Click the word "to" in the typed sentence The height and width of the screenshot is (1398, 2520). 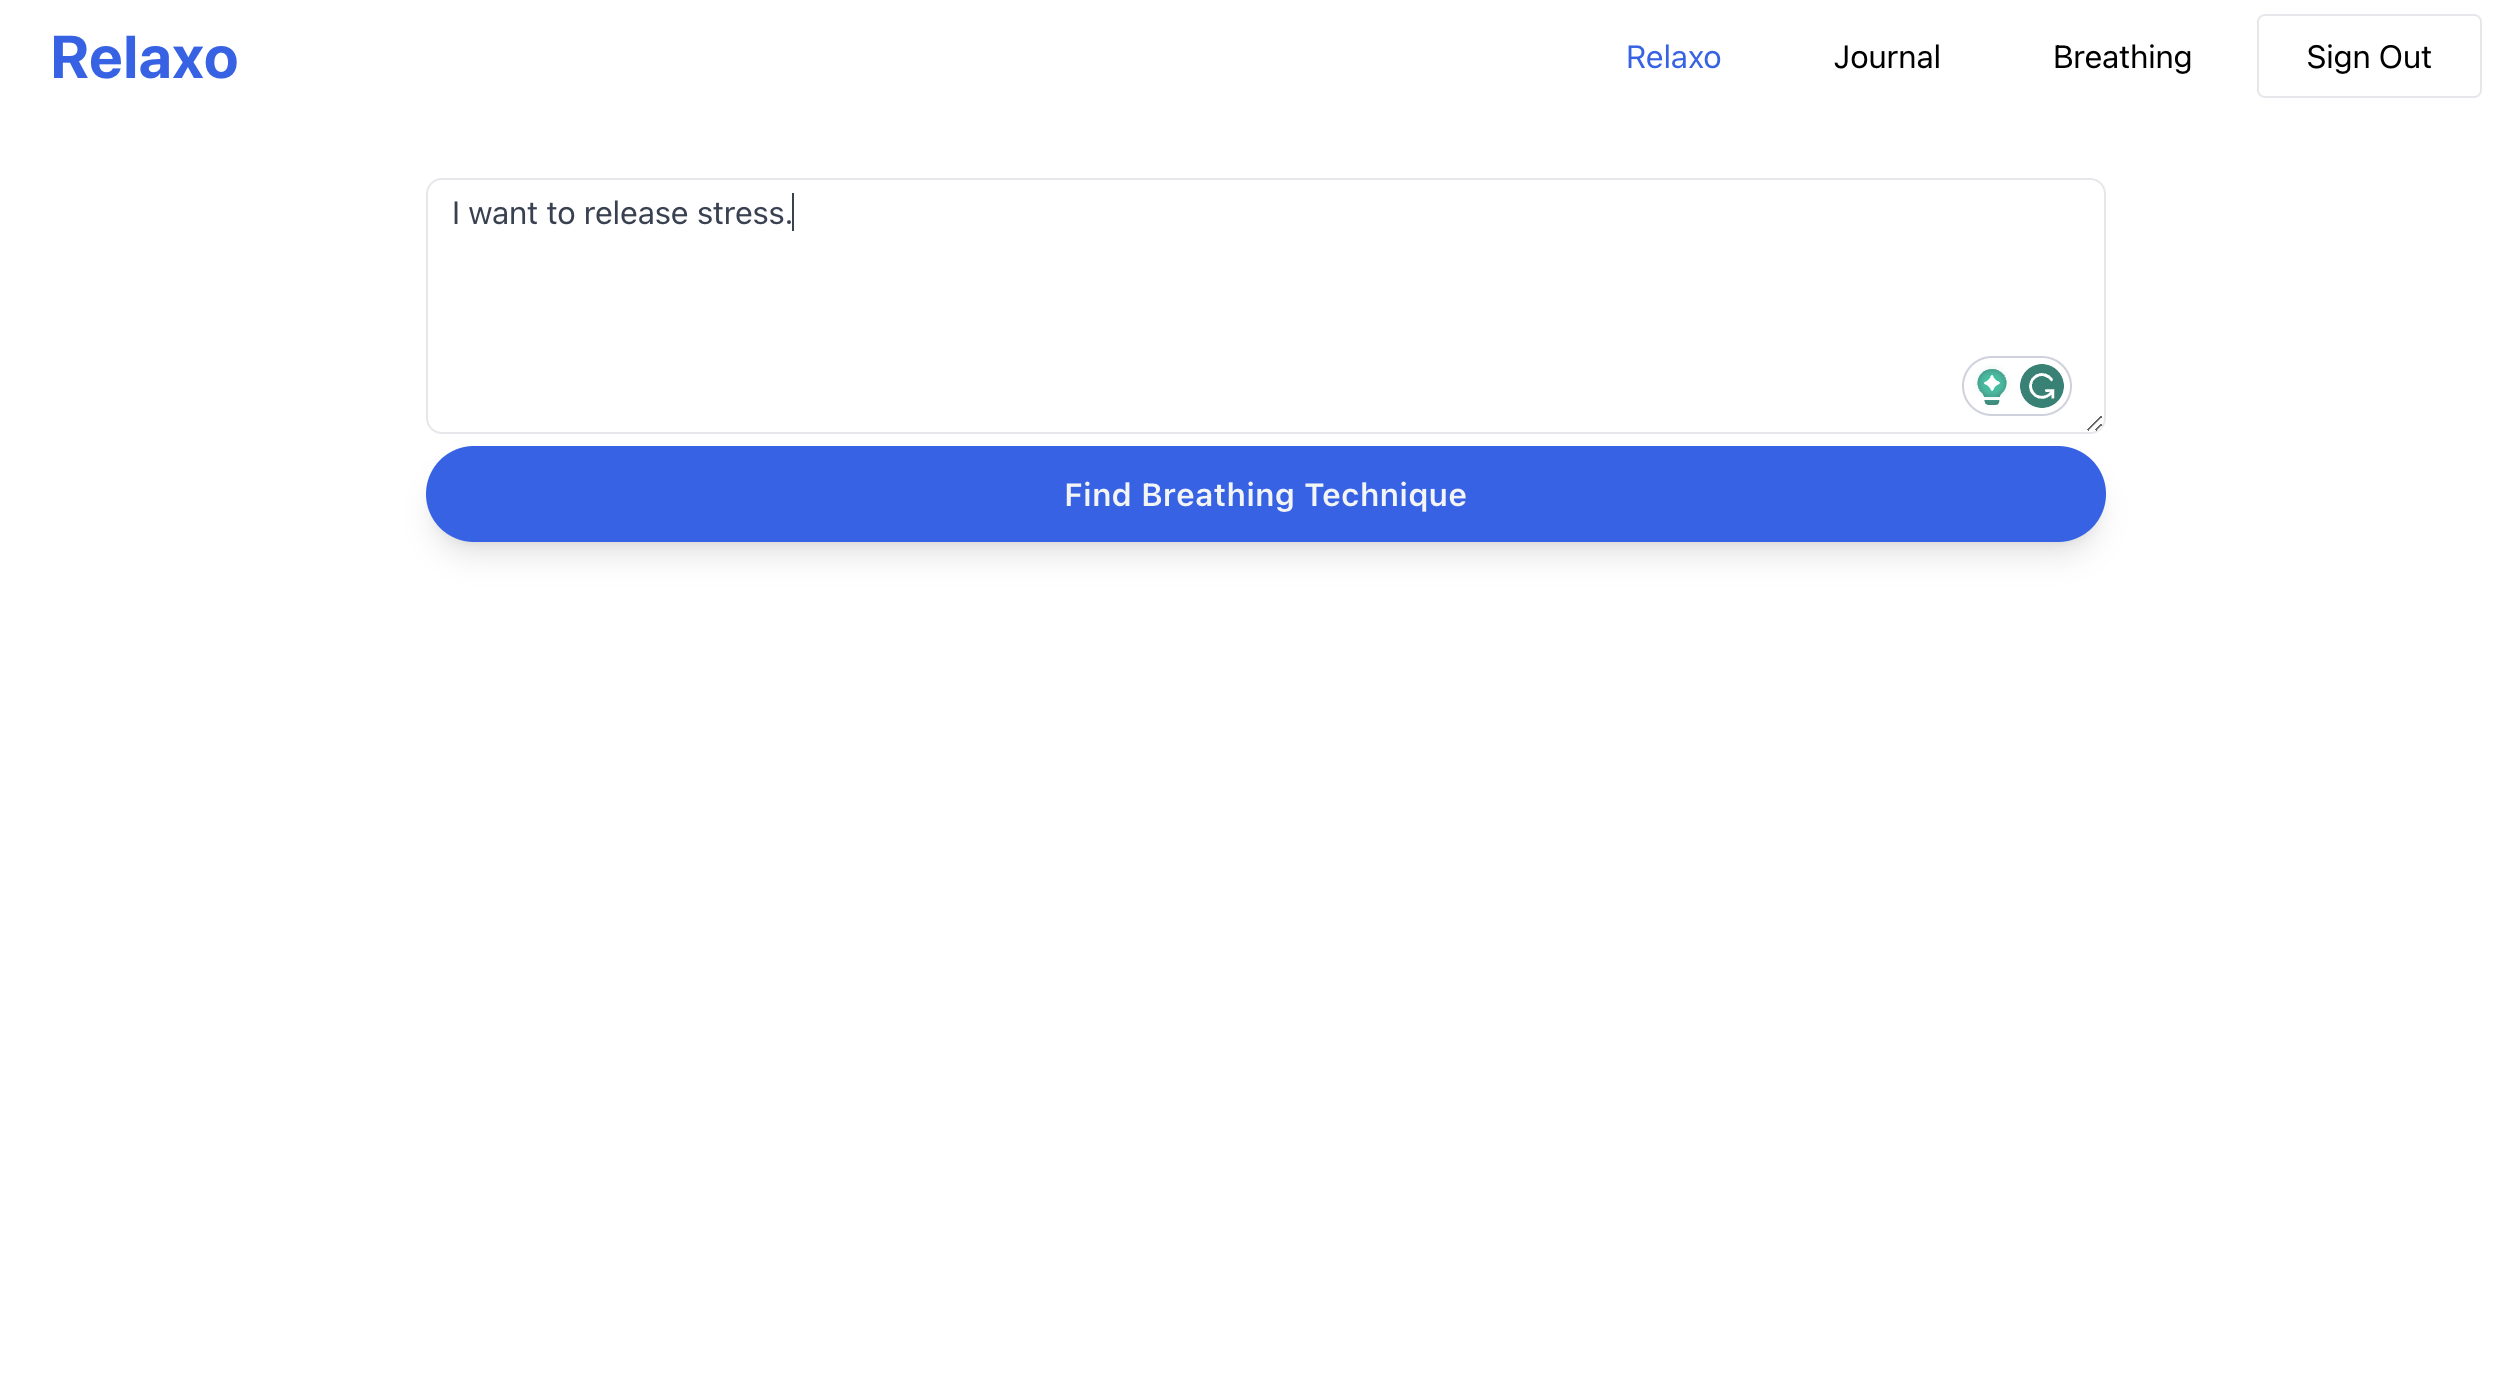tap(560, 213)
